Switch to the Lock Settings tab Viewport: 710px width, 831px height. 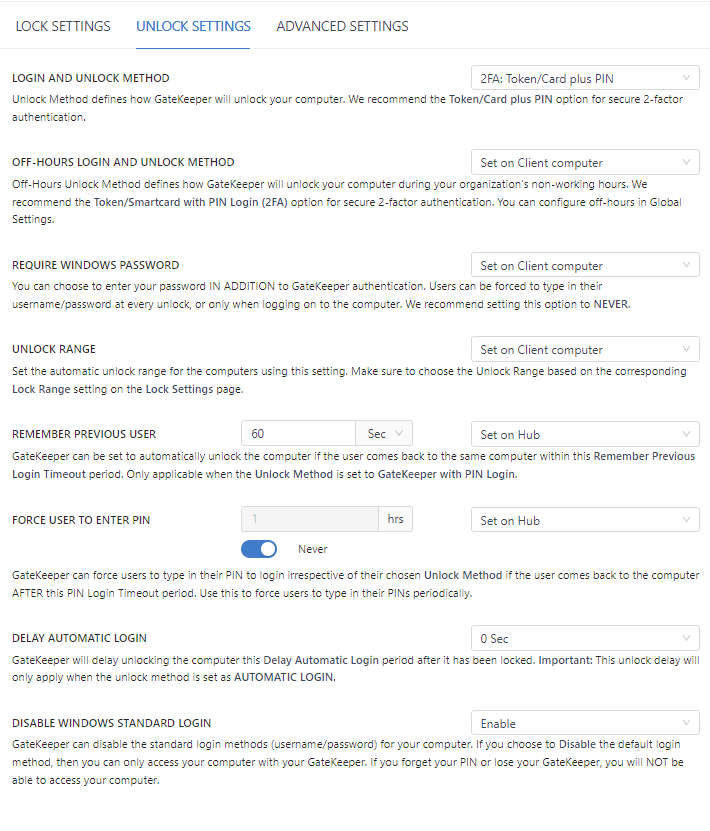pos(63,26)
